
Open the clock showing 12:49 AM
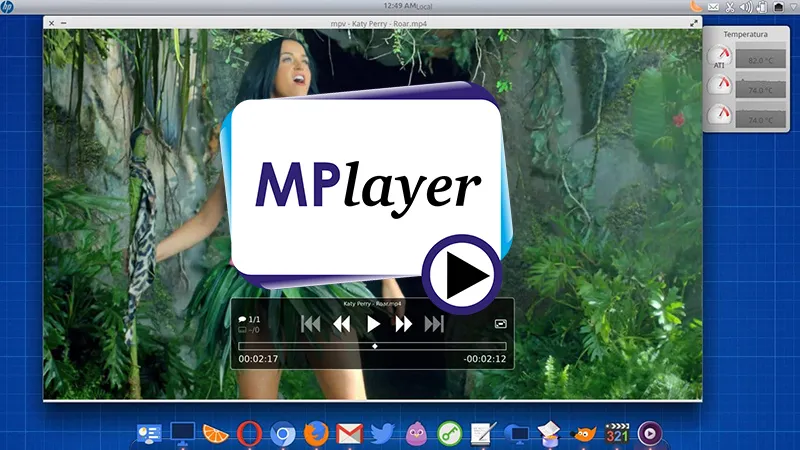(x=399, y=6)
